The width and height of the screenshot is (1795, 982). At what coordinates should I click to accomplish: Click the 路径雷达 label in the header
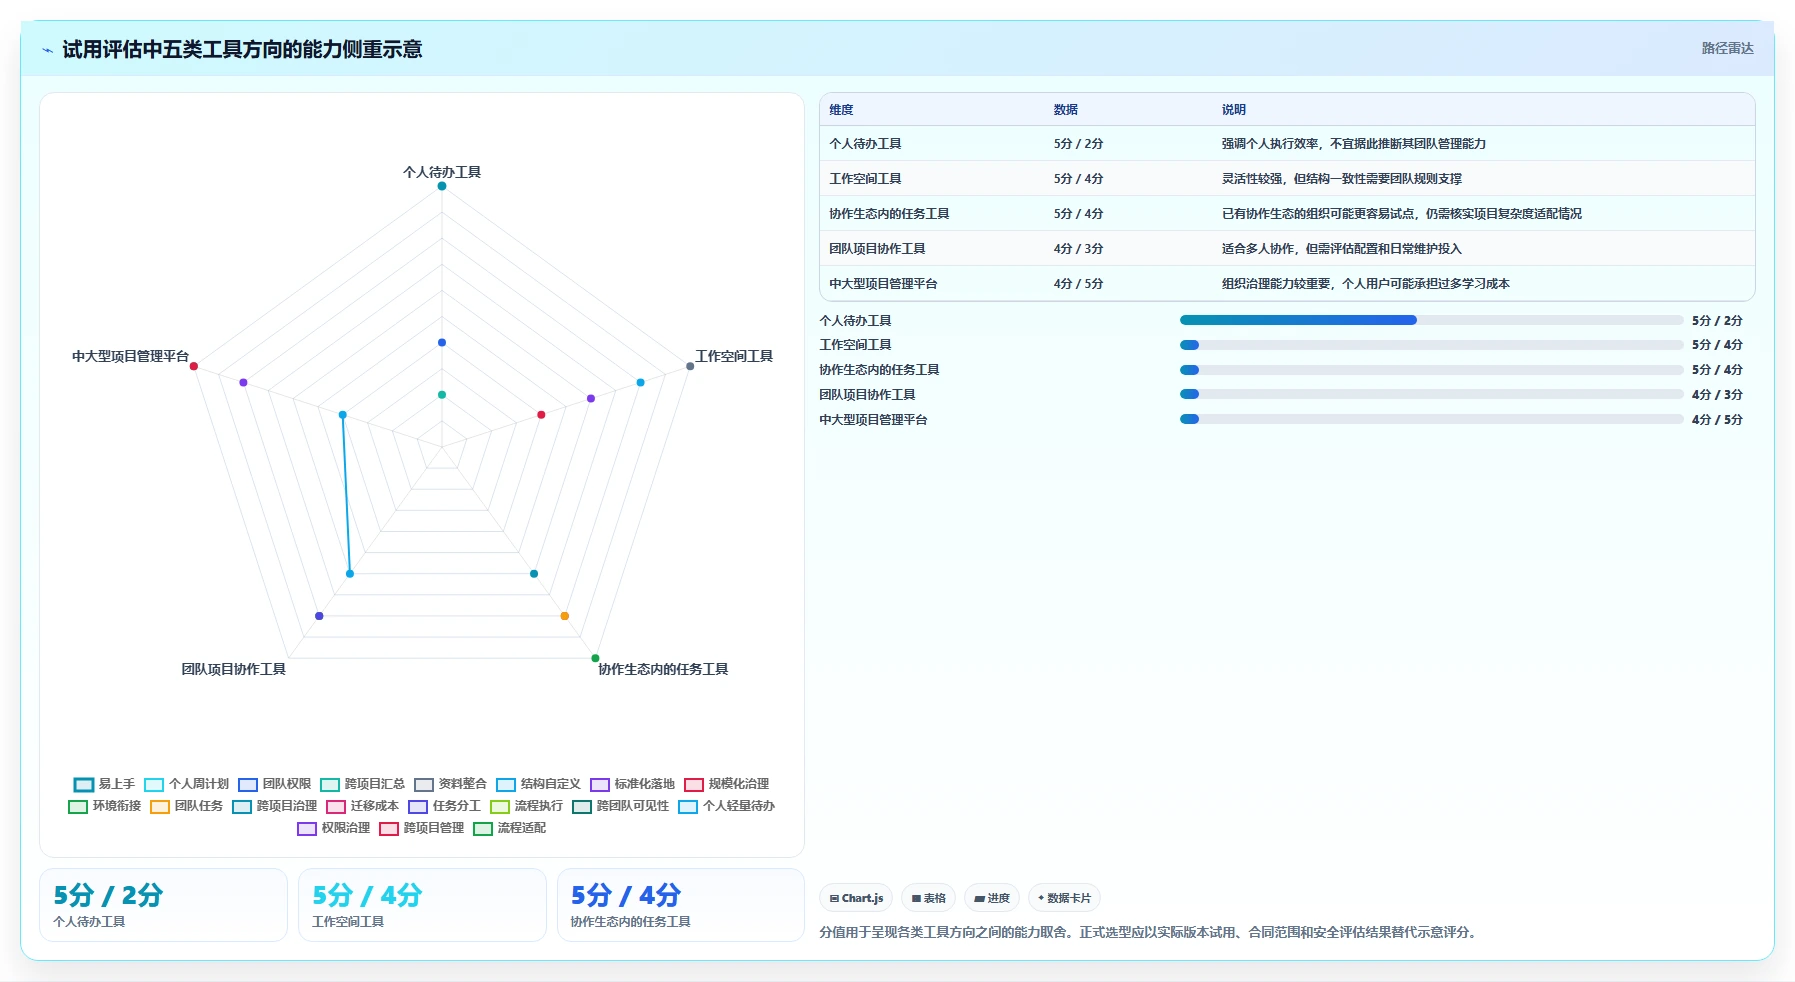(x=1727, y=48)
